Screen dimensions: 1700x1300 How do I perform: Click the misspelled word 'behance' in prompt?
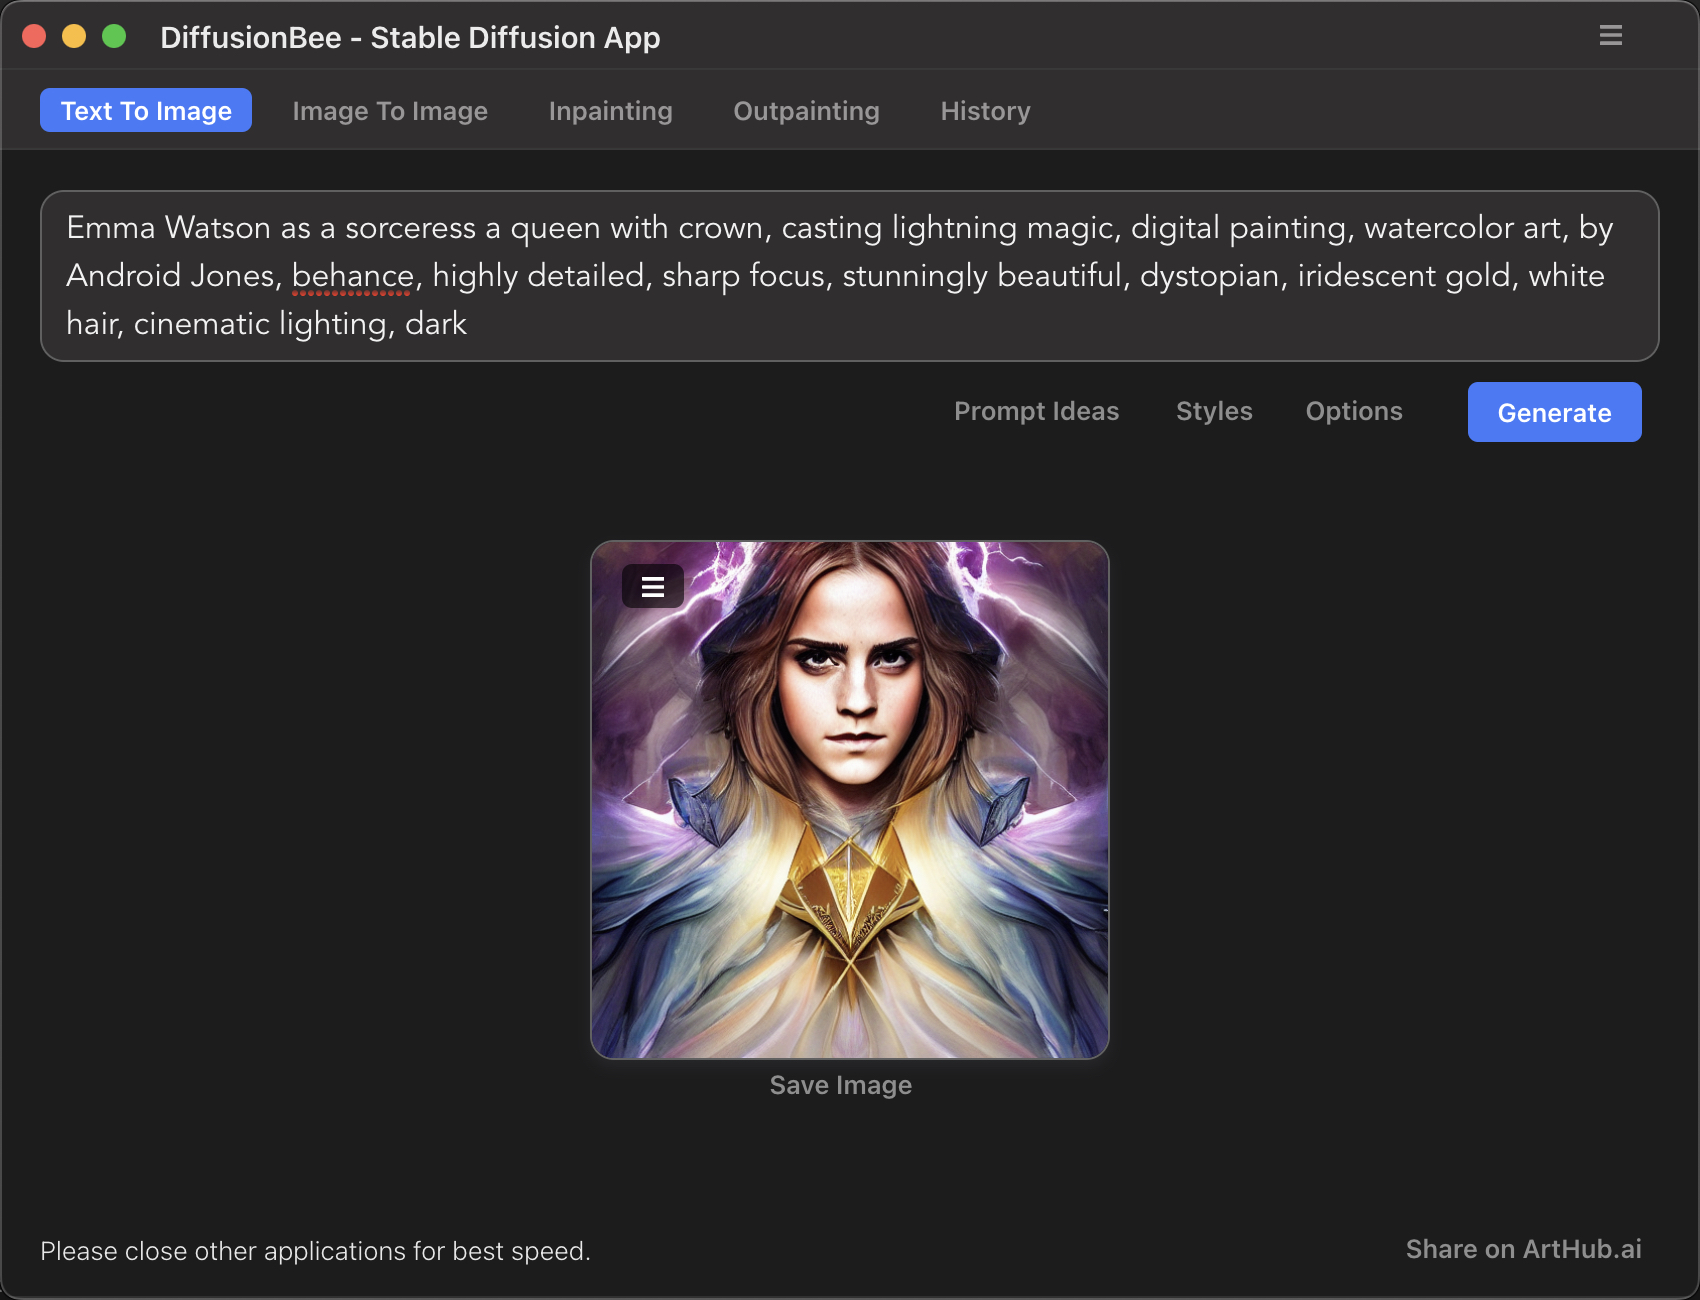click(x=352, y=276)
